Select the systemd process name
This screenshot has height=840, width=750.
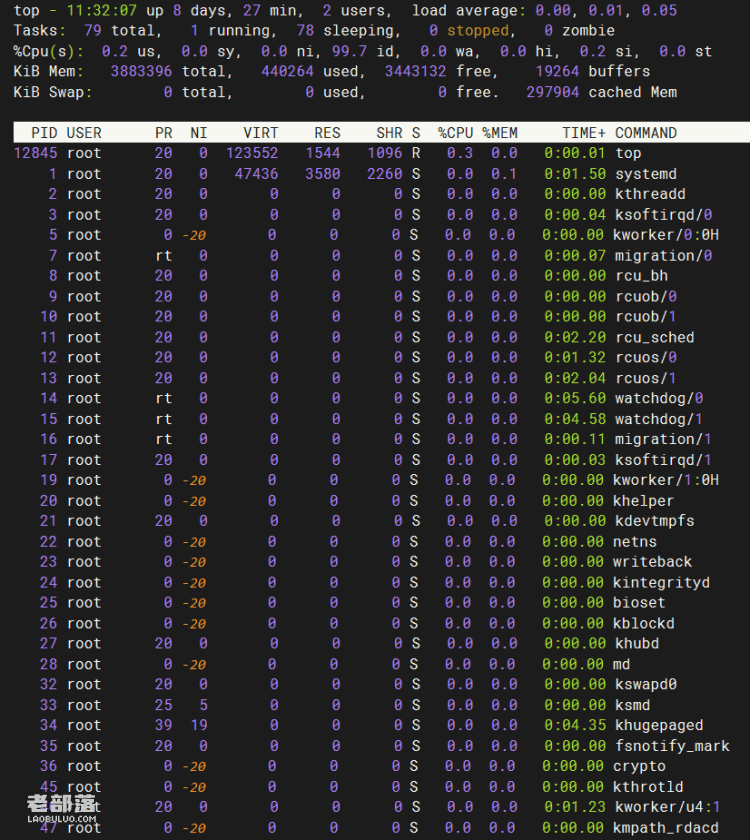point(646,174)
